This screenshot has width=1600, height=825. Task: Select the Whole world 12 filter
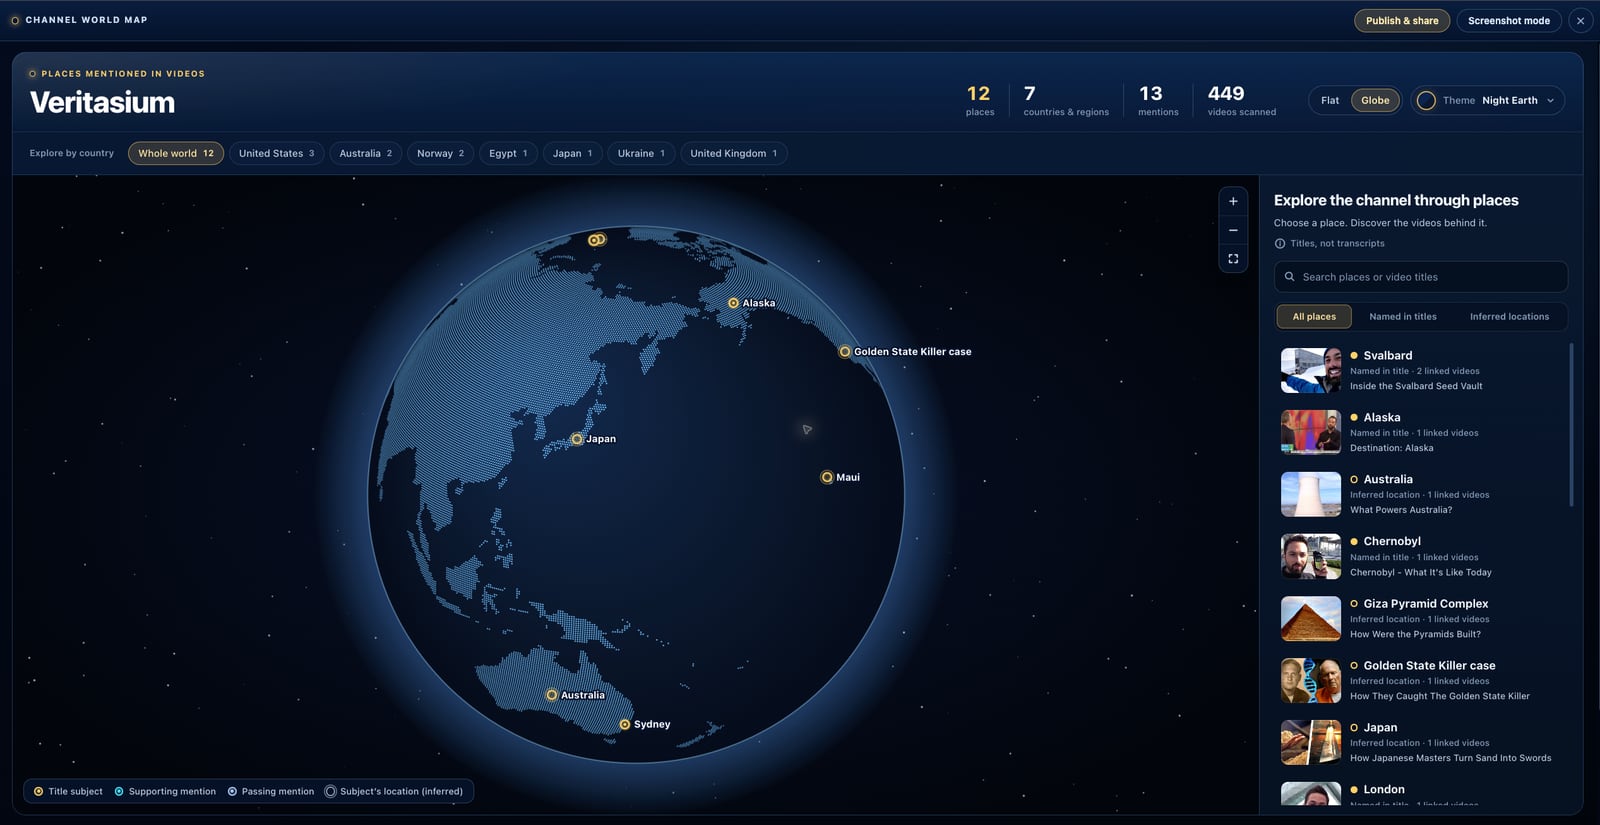[176, 153]
